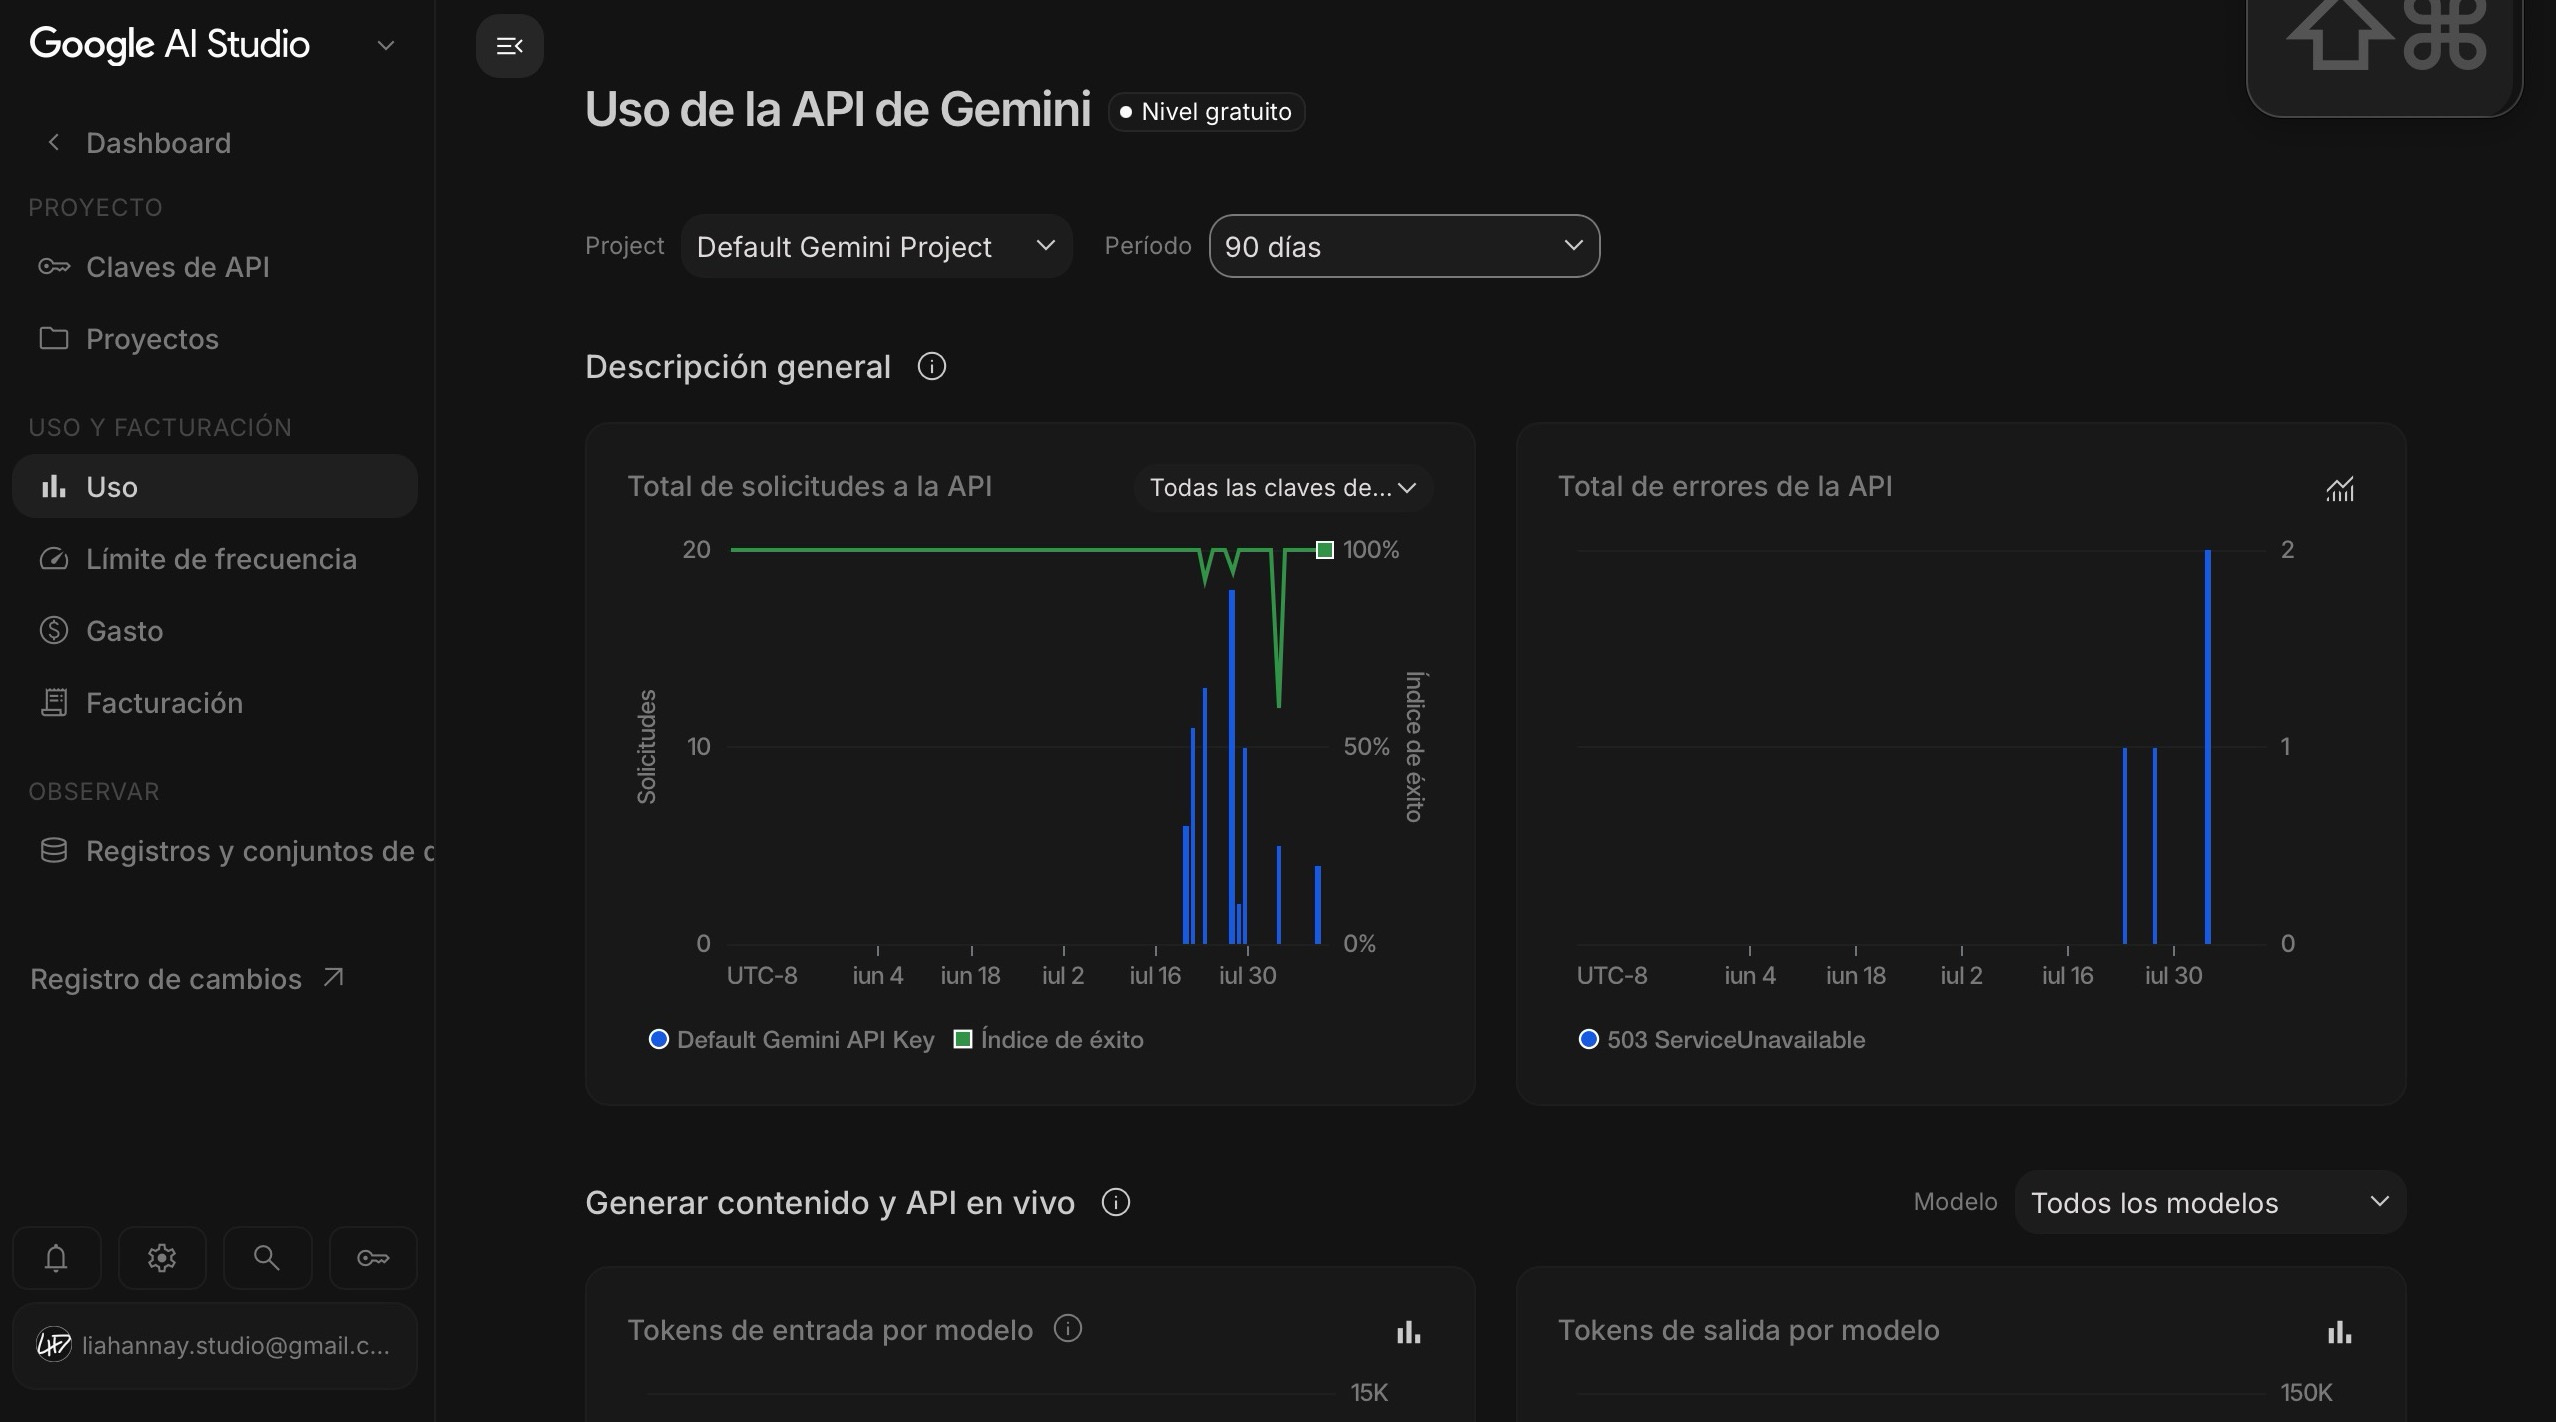Open settings with the gear icon
Viewport: 2556px width, 1422px height.
[162, 1257]
